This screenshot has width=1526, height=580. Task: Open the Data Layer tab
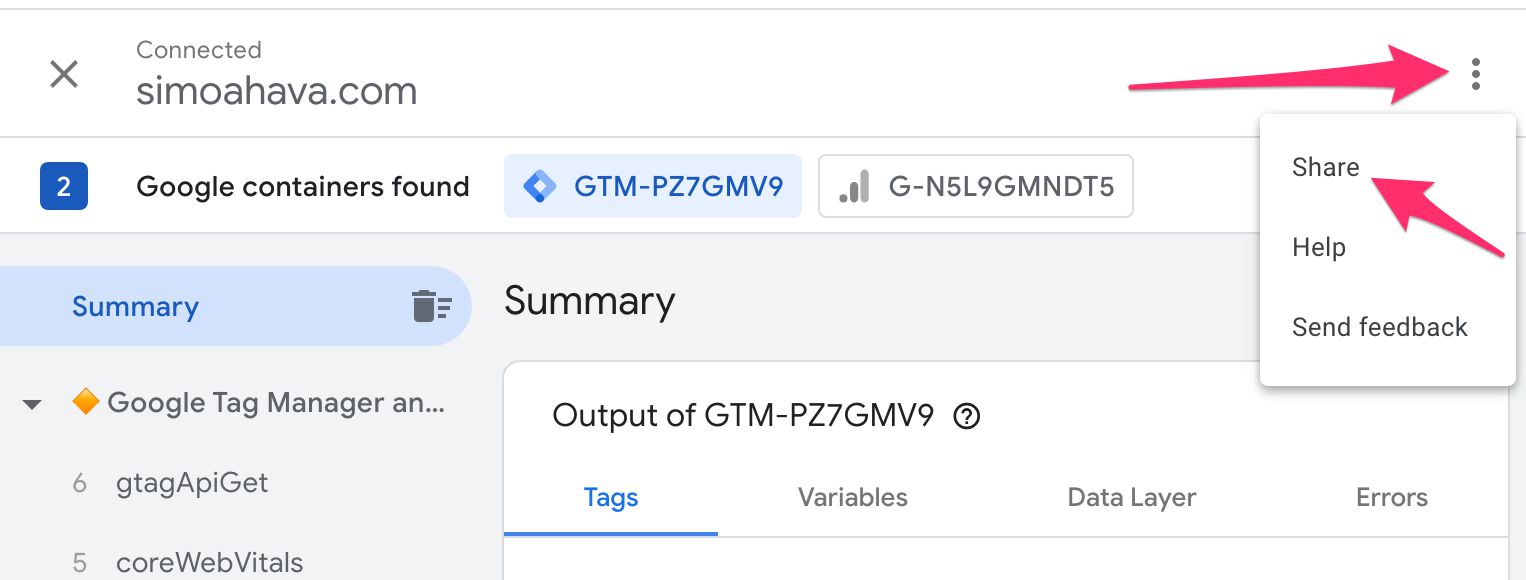tap(1132, 498)
